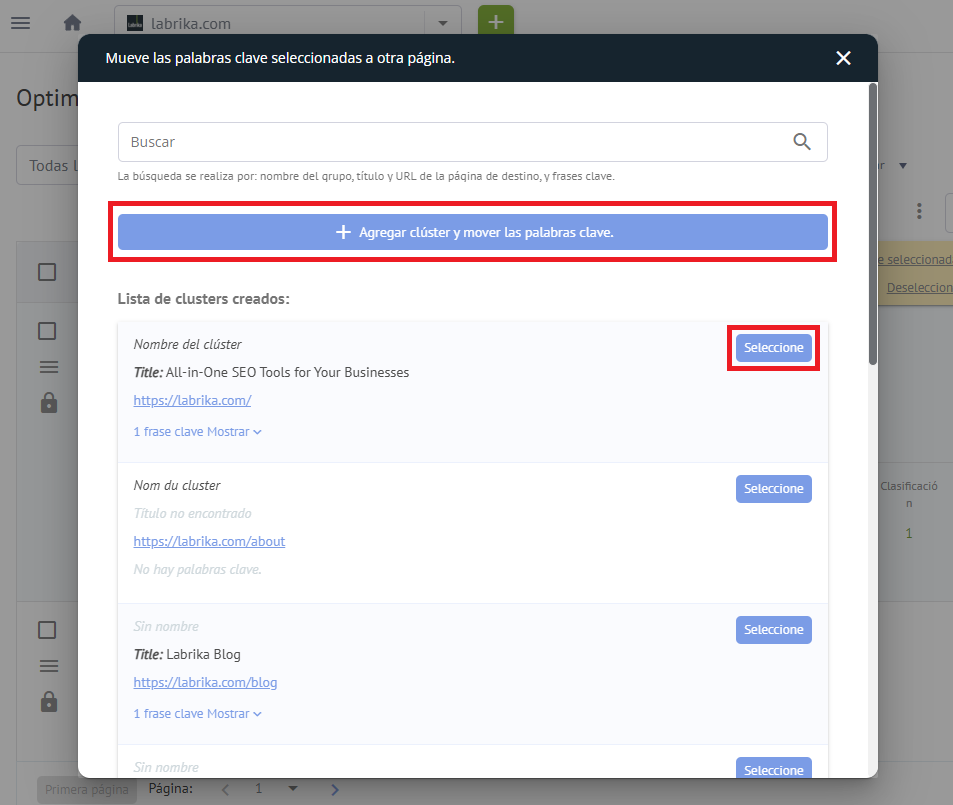Open the hamburger main menu
This screenshot has width=953, height=805.
click(21, 23)
